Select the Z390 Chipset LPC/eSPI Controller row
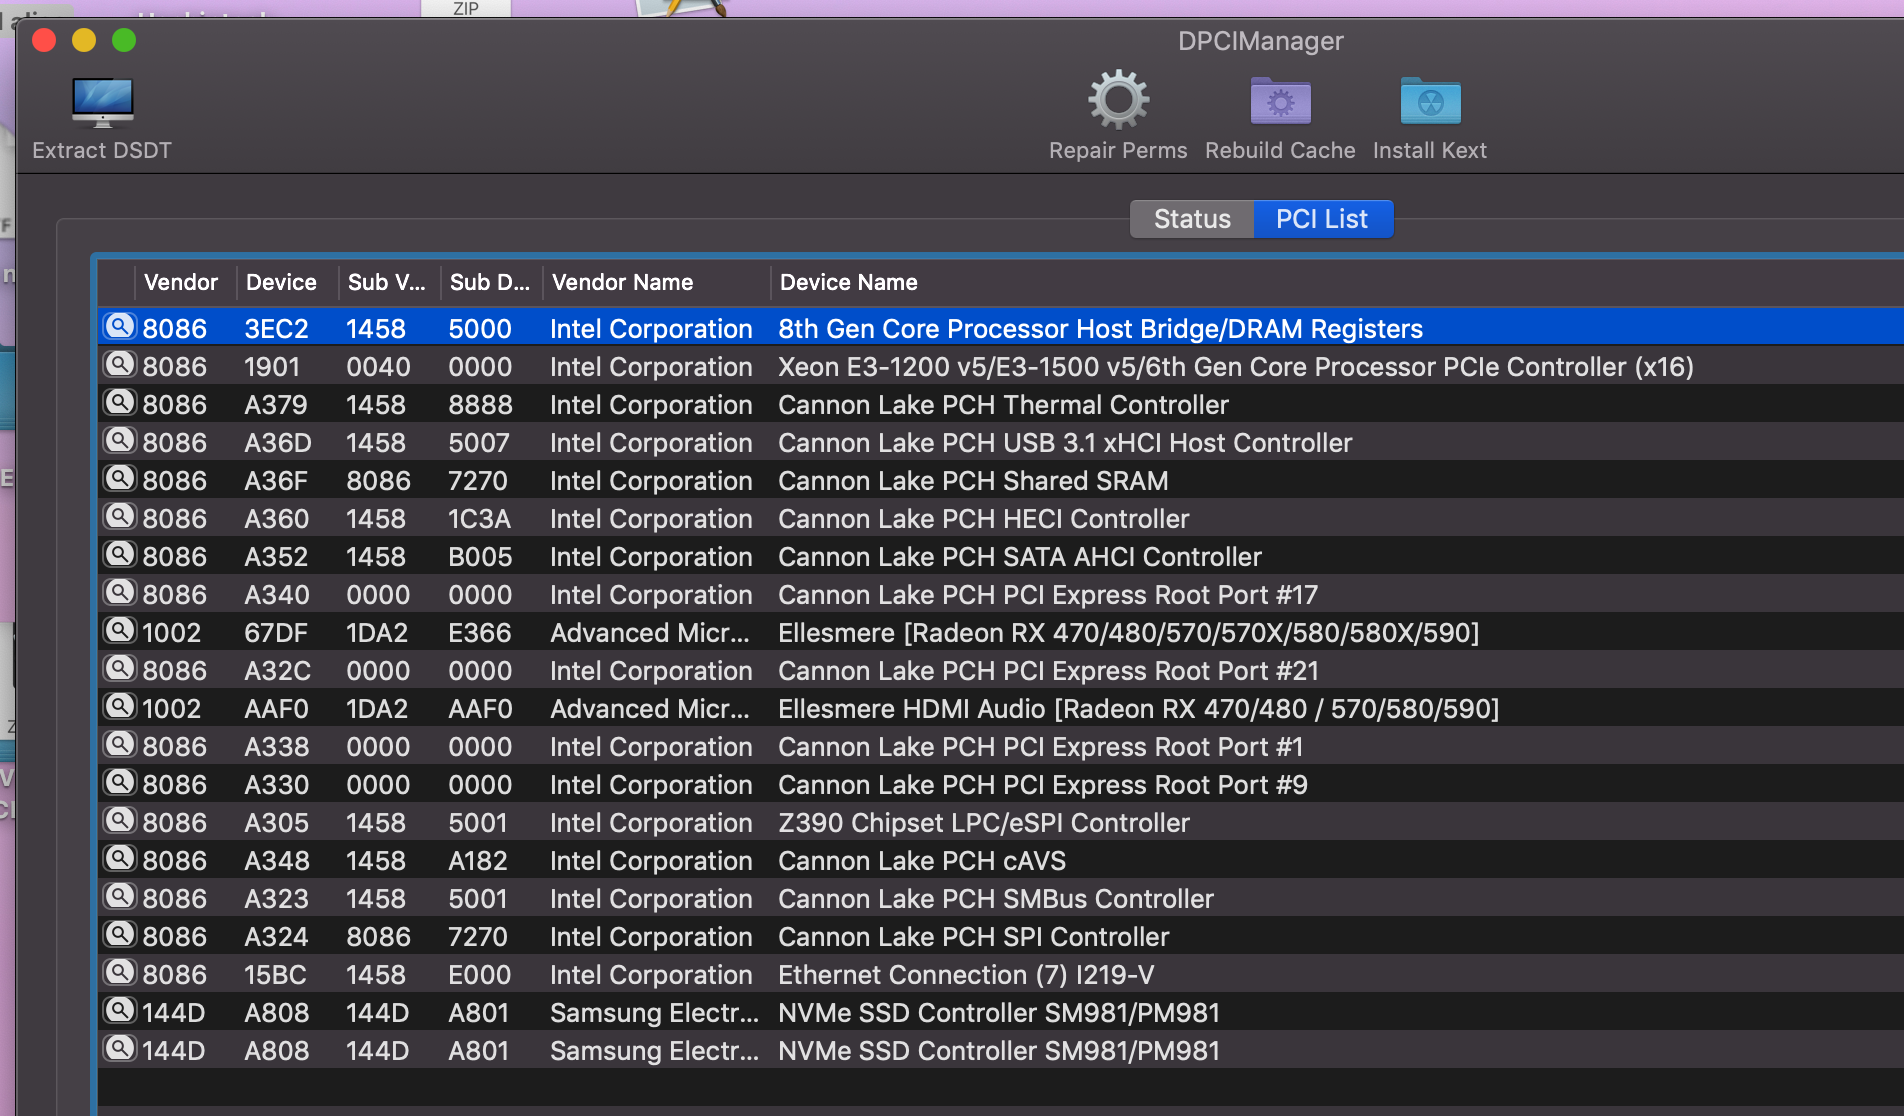This screenshot has width=1904, height=1116. 1001,822
